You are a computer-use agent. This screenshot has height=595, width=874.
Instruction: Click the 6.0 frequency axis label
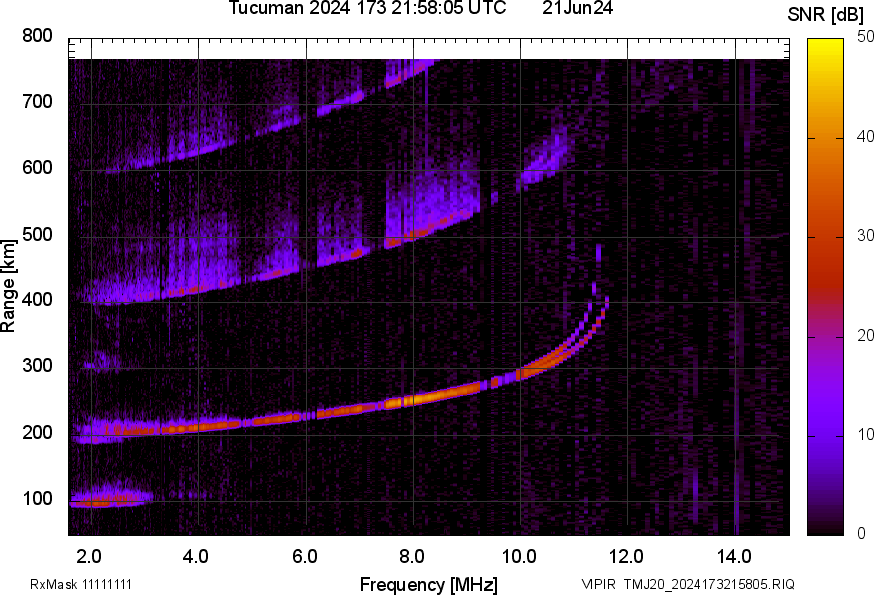[x=304, y=557]
